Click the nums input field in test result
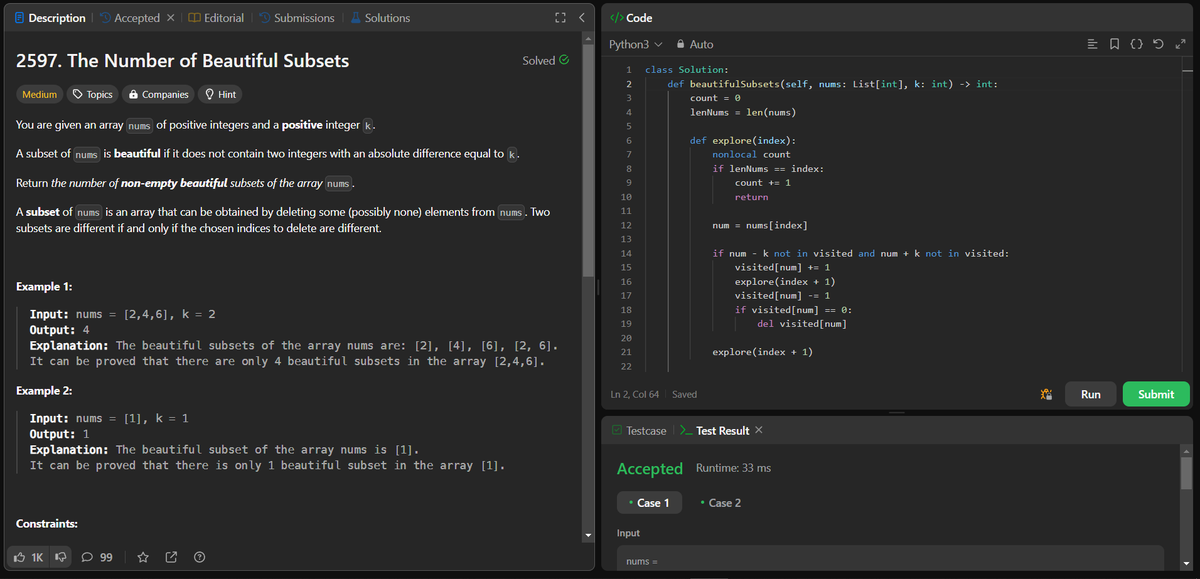This screenshot has width=1200, height=579. coord(890,560)
